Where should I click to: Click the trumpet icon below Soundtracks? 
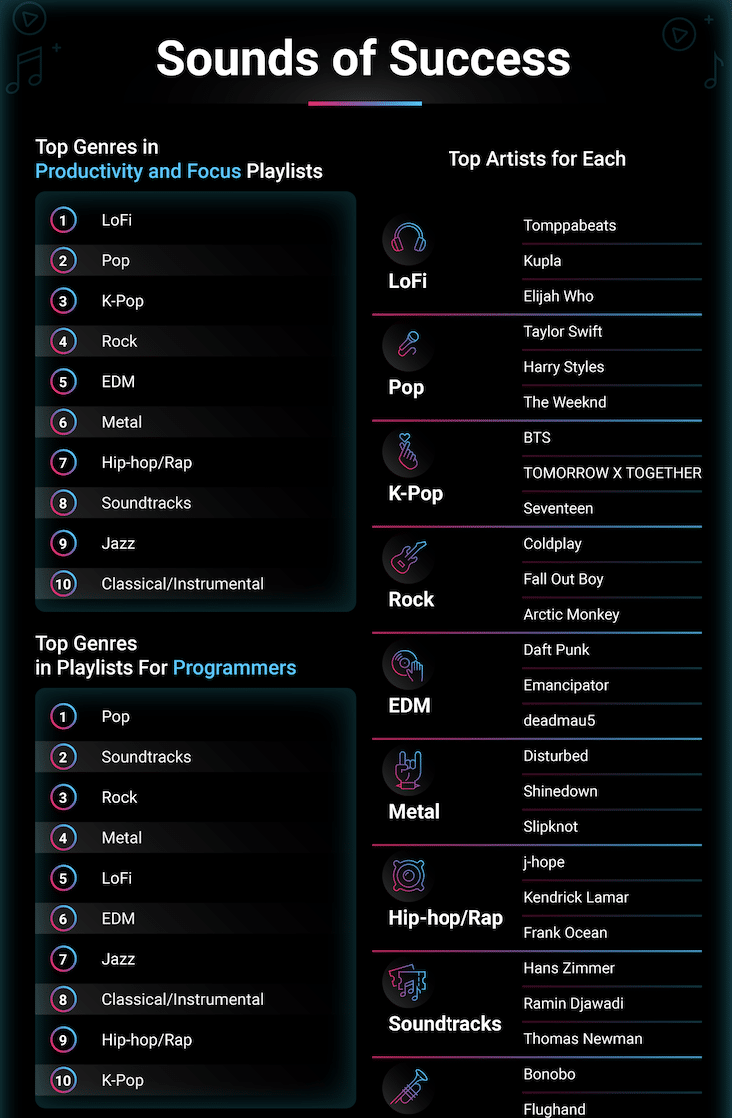[x=409, y=1087]
